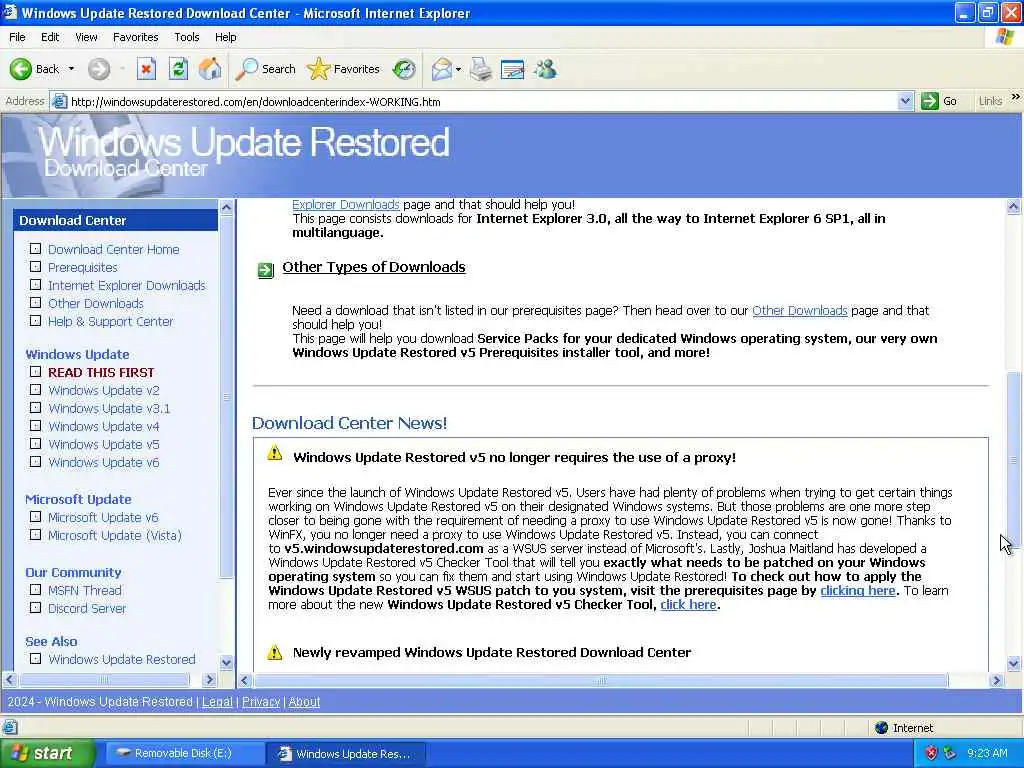Open the Favorites menu
The image size is (1024, 768).
tap(135, 37)
